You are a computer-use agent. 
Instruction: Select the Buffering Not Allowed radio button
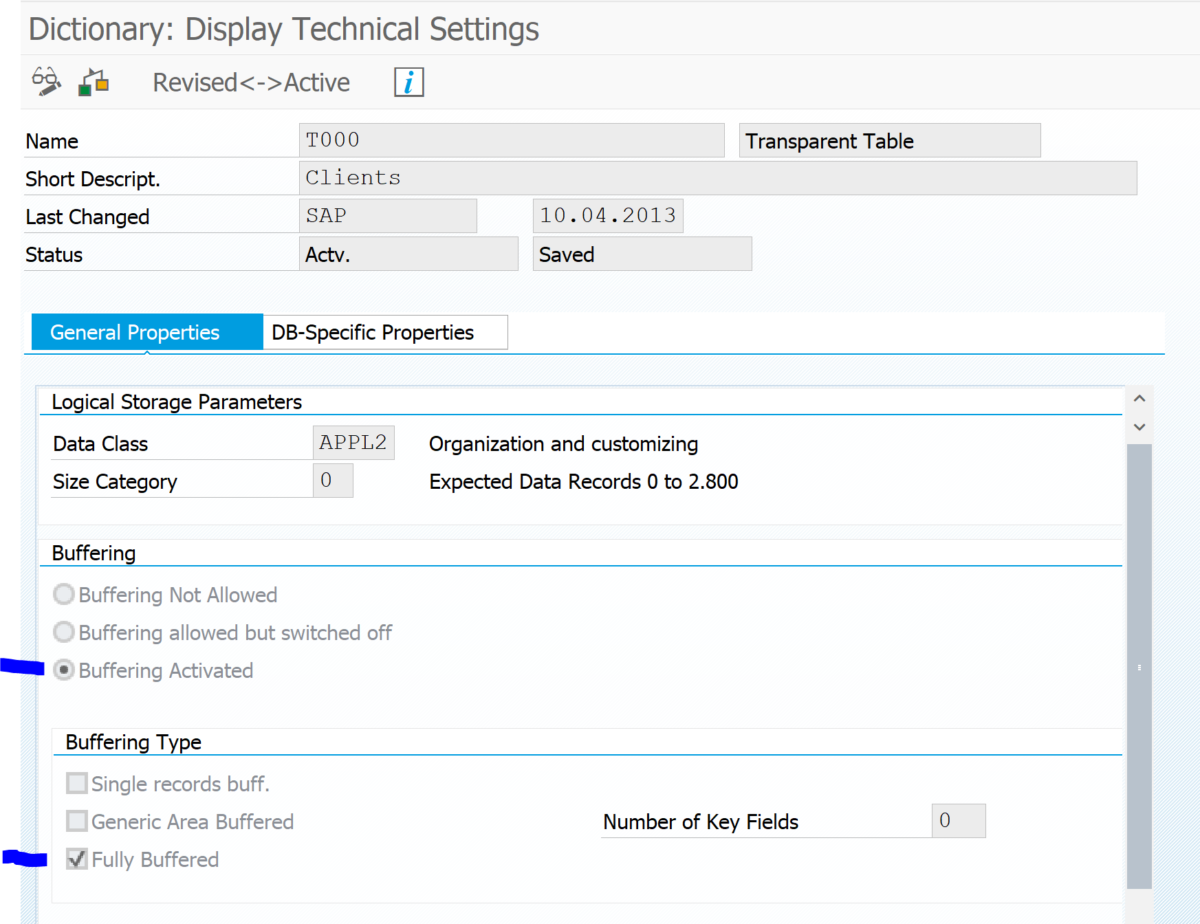(63, 593)
